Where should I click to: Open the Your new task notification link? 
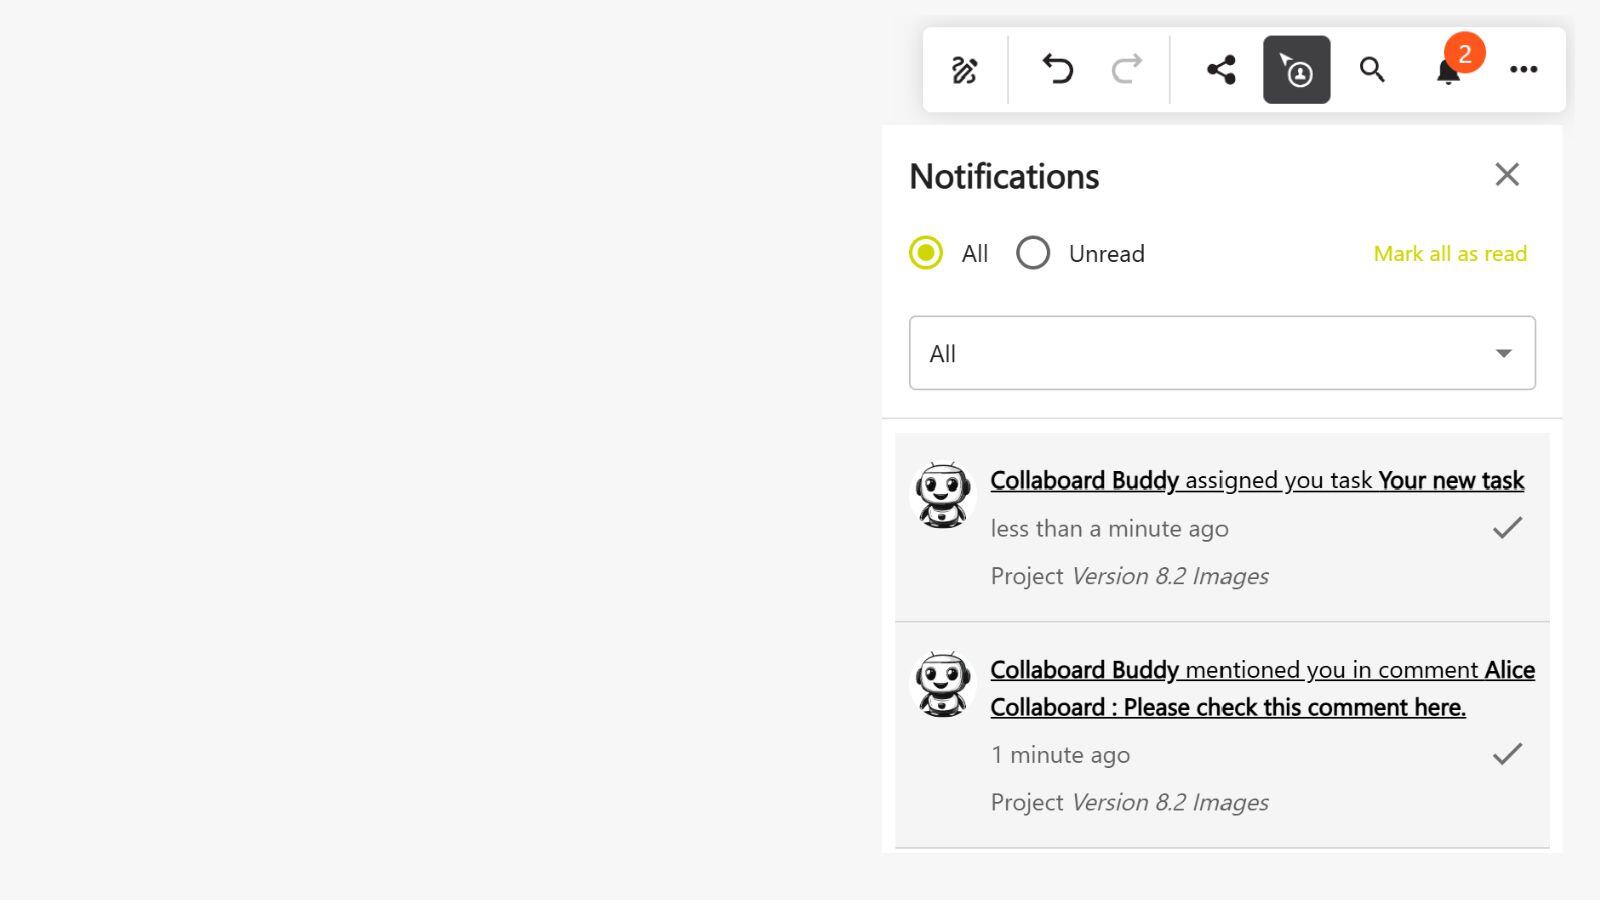1450,480
